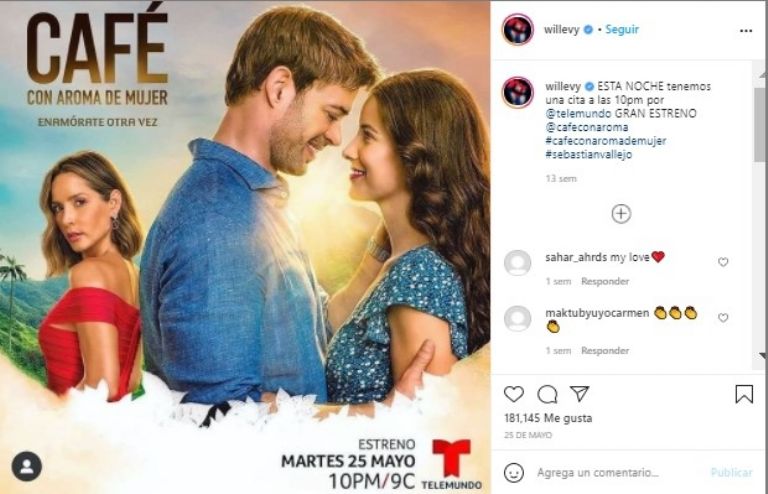Image resolution: width=768 pixels, height=494 pixels.
Task: Click Seguir to follow willevy
Action: [x=622, y=29]
